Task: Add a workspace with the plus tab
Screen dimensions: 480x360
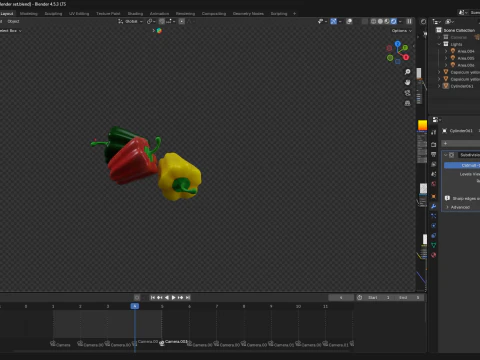Action: (294, 14)
